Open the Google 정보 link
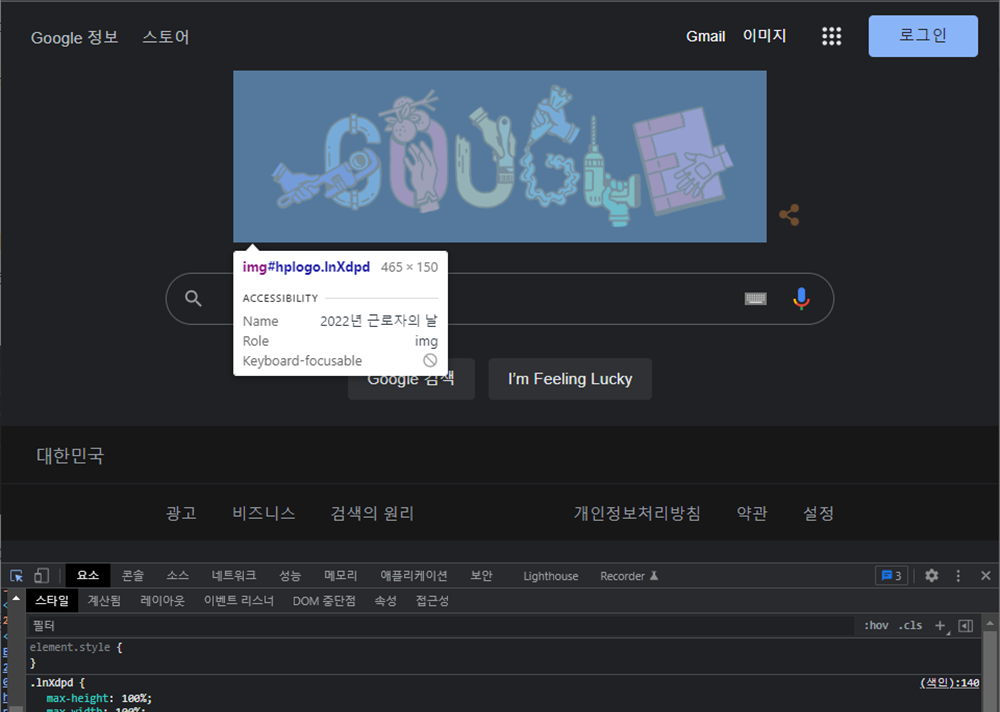 click(75, 37)
